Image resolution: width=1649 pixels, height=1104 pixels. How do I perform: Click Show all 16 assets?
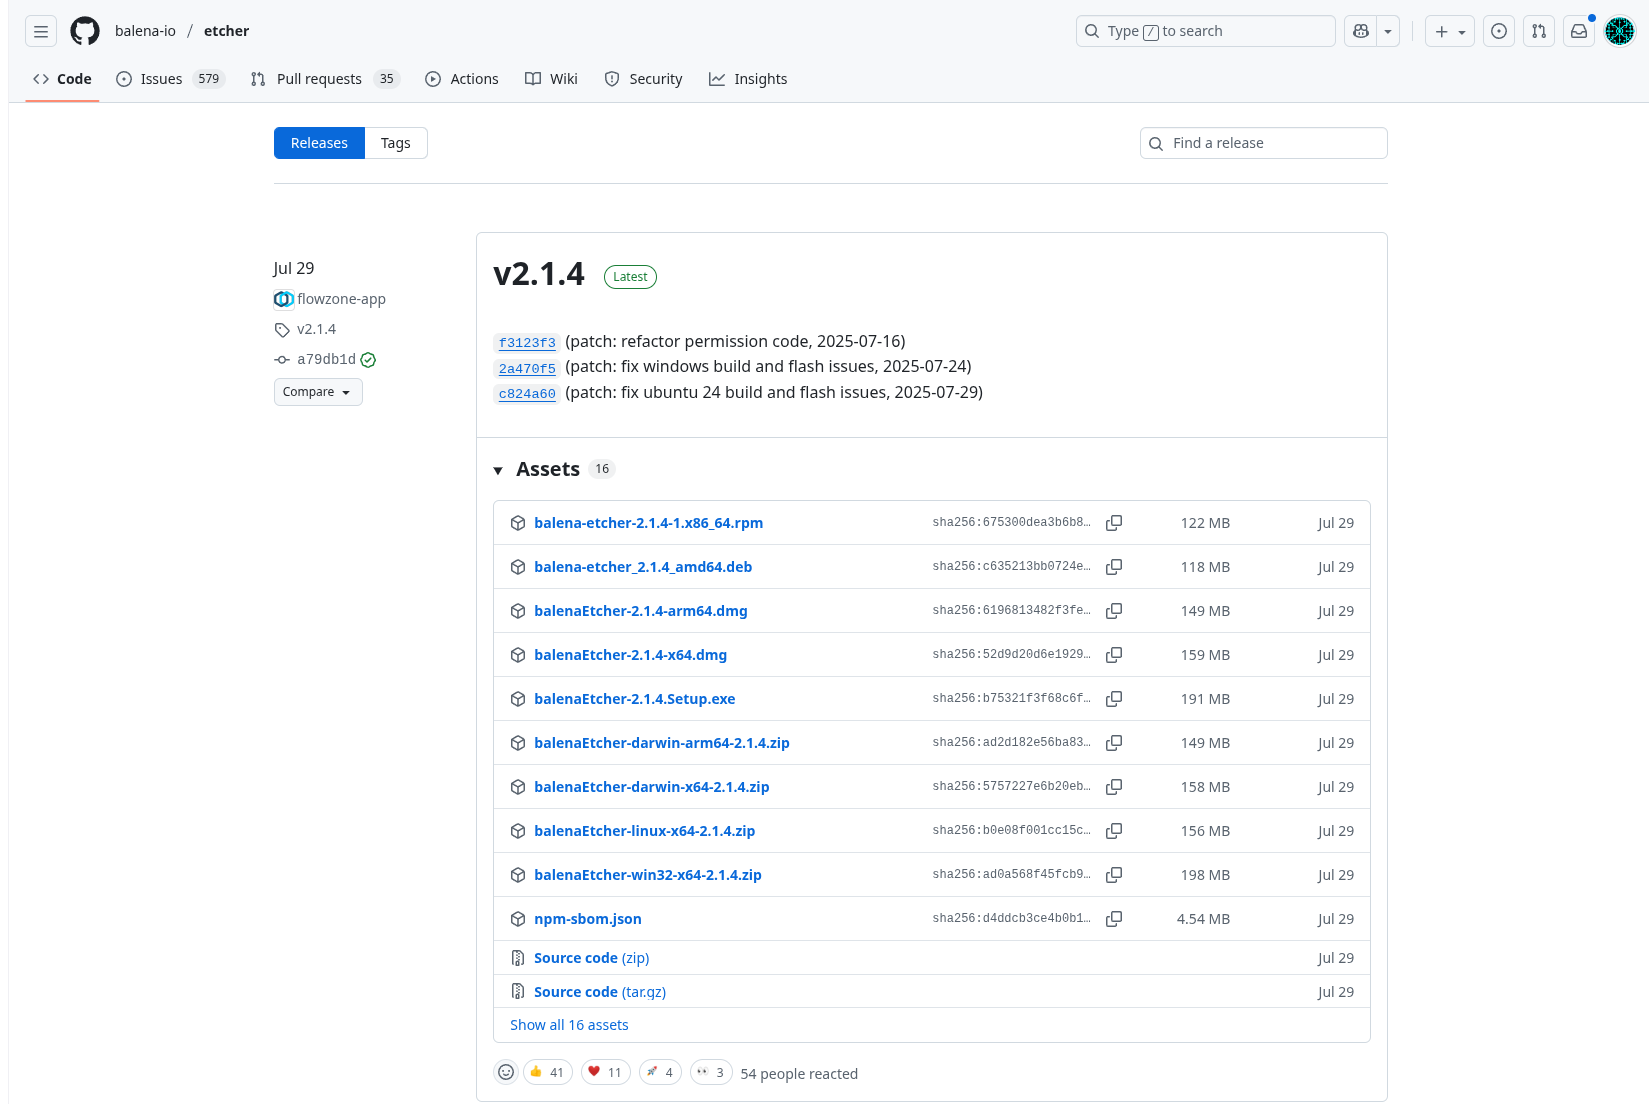tap(569, 1025)
